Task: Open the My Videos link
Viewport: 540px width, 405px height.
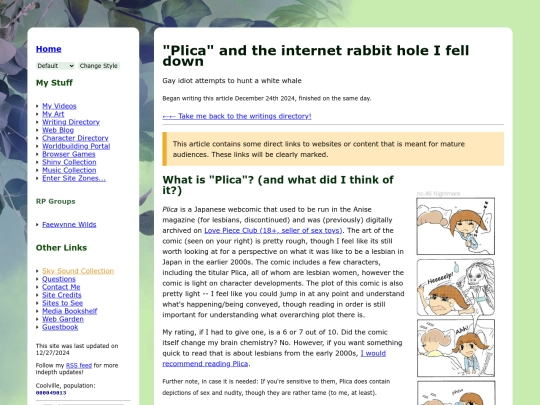Action: tap(59, 106)
